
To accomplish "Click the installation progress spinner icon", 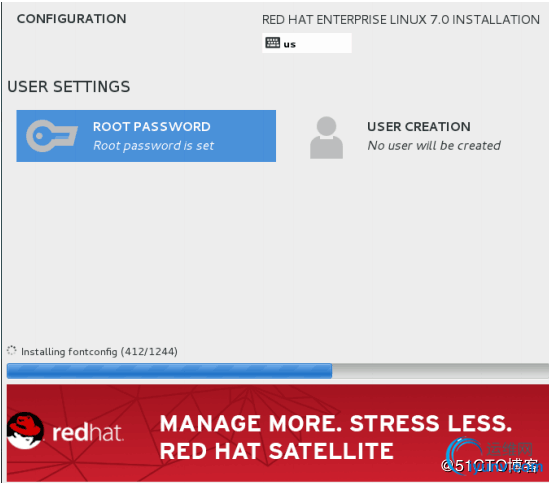I will pos(12,350).
